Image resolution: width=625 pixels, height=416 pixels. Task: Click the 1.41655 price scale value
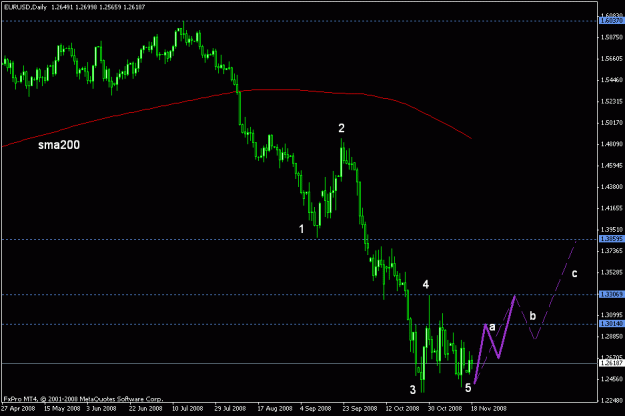click(x=611, y=208)
